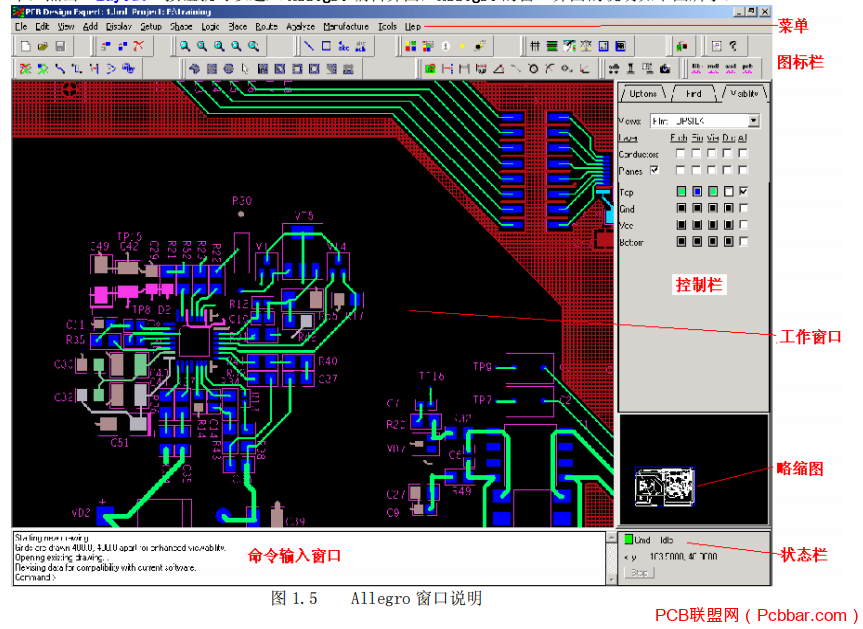Click the Gnd layer Etch black swatch
Screen dimensions: 863x629
[x=681, y=208]
